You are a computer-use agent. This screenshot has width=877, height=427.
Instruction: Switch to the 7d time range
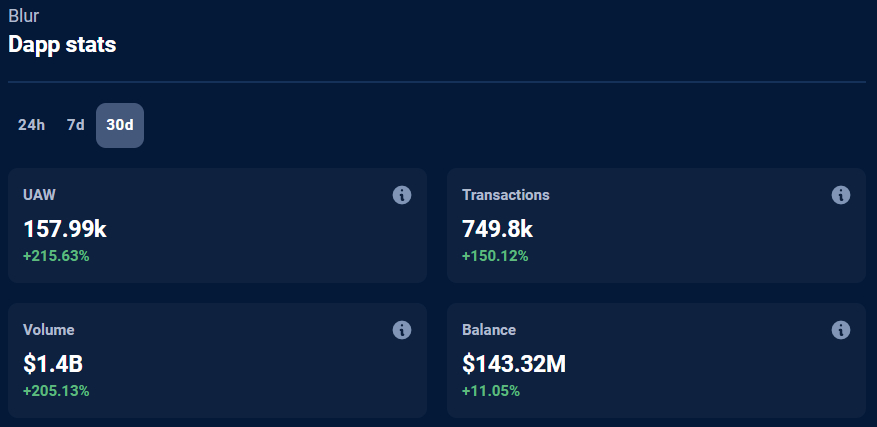(76, 125)
